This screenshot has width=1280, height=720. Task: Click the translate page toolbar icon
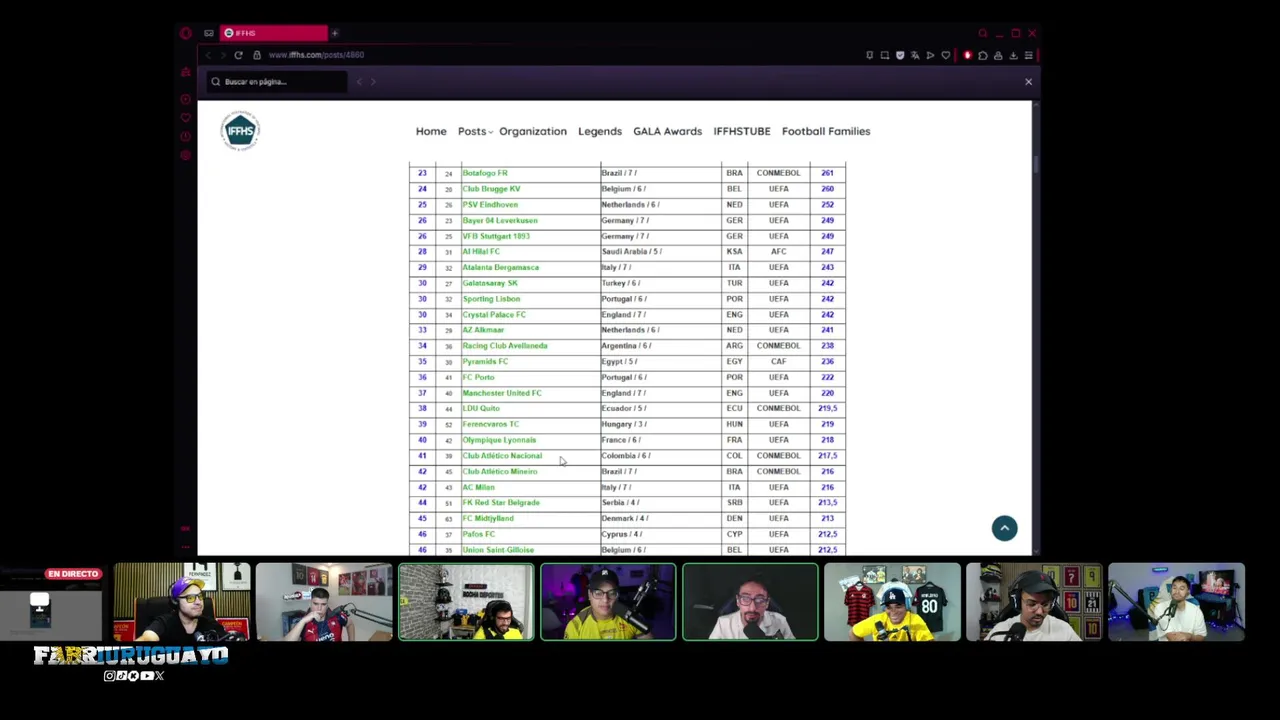(x=915, y=55)
